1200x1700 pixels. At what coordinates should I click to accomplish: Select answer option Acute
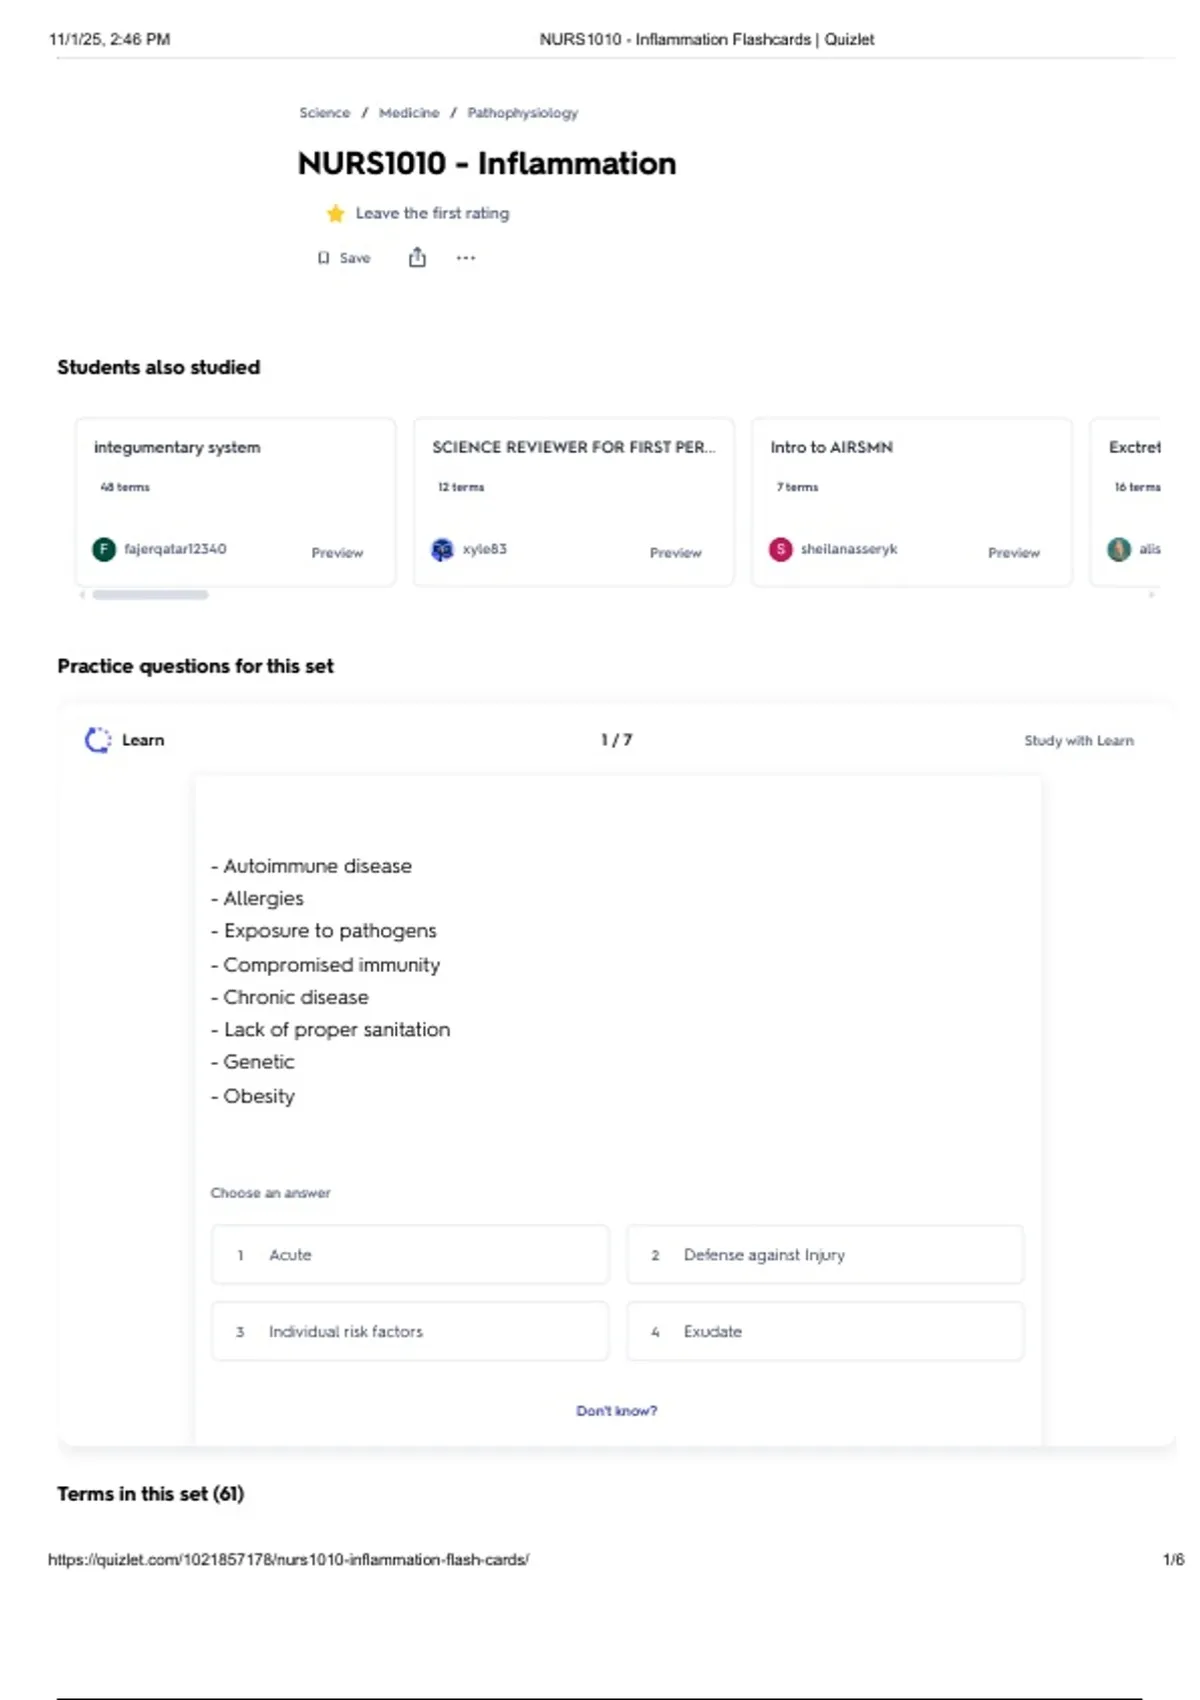click(410, 1254)
